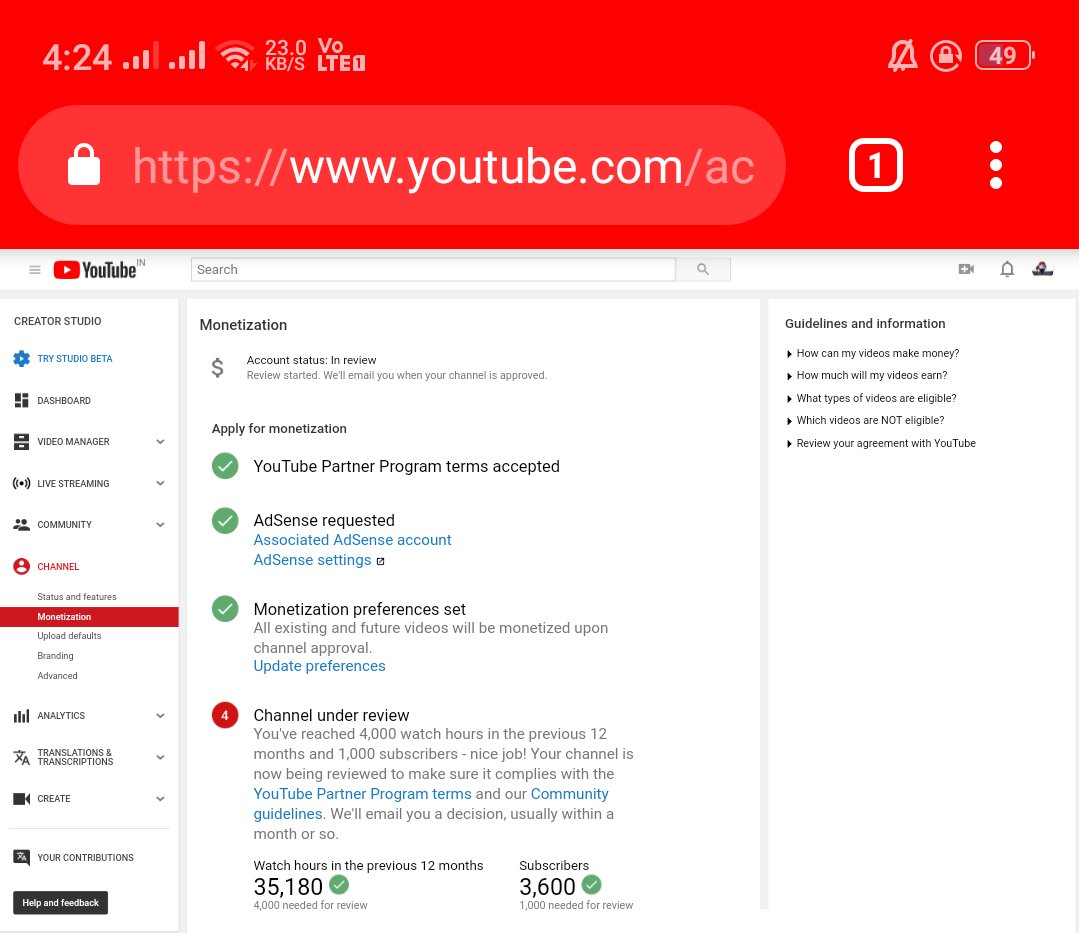Open Associated AdSense account link

(352, 540)
